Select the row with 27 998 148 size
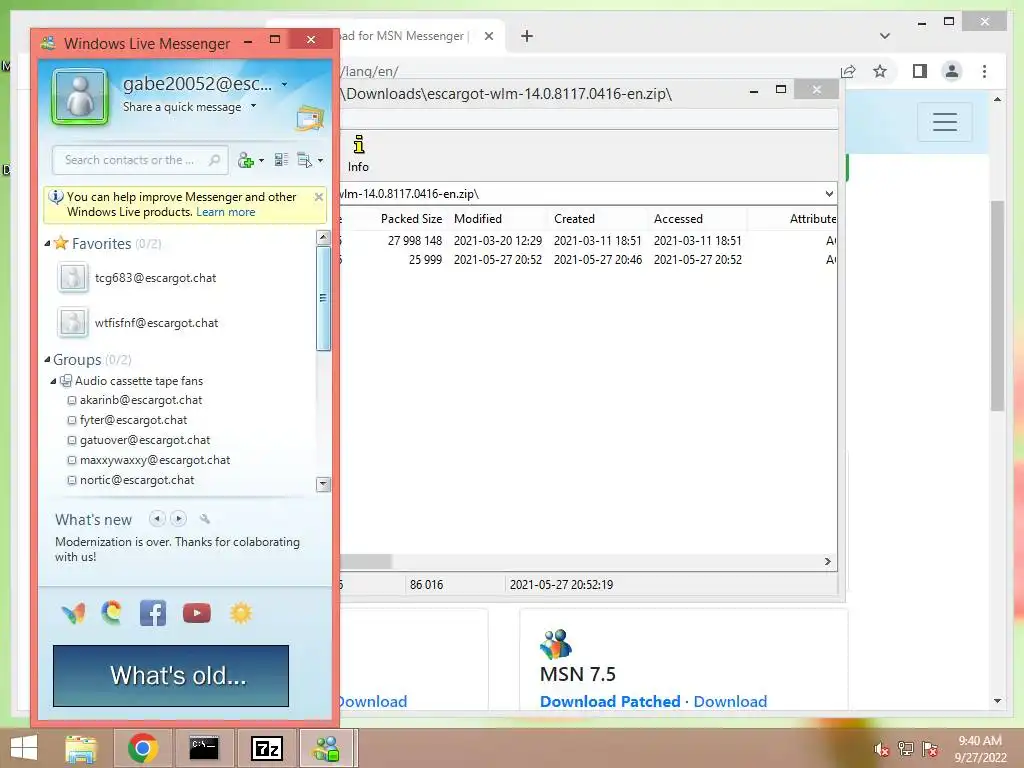The height and width of the screenshot is (768, 1024). click(588, 241)
